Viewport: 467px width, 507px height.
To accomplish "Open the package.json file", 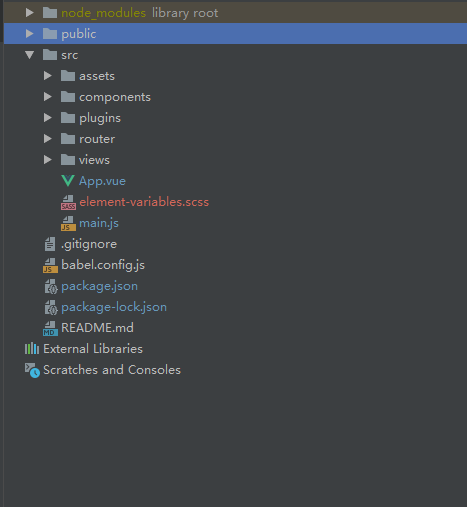I will click(99, 286).
